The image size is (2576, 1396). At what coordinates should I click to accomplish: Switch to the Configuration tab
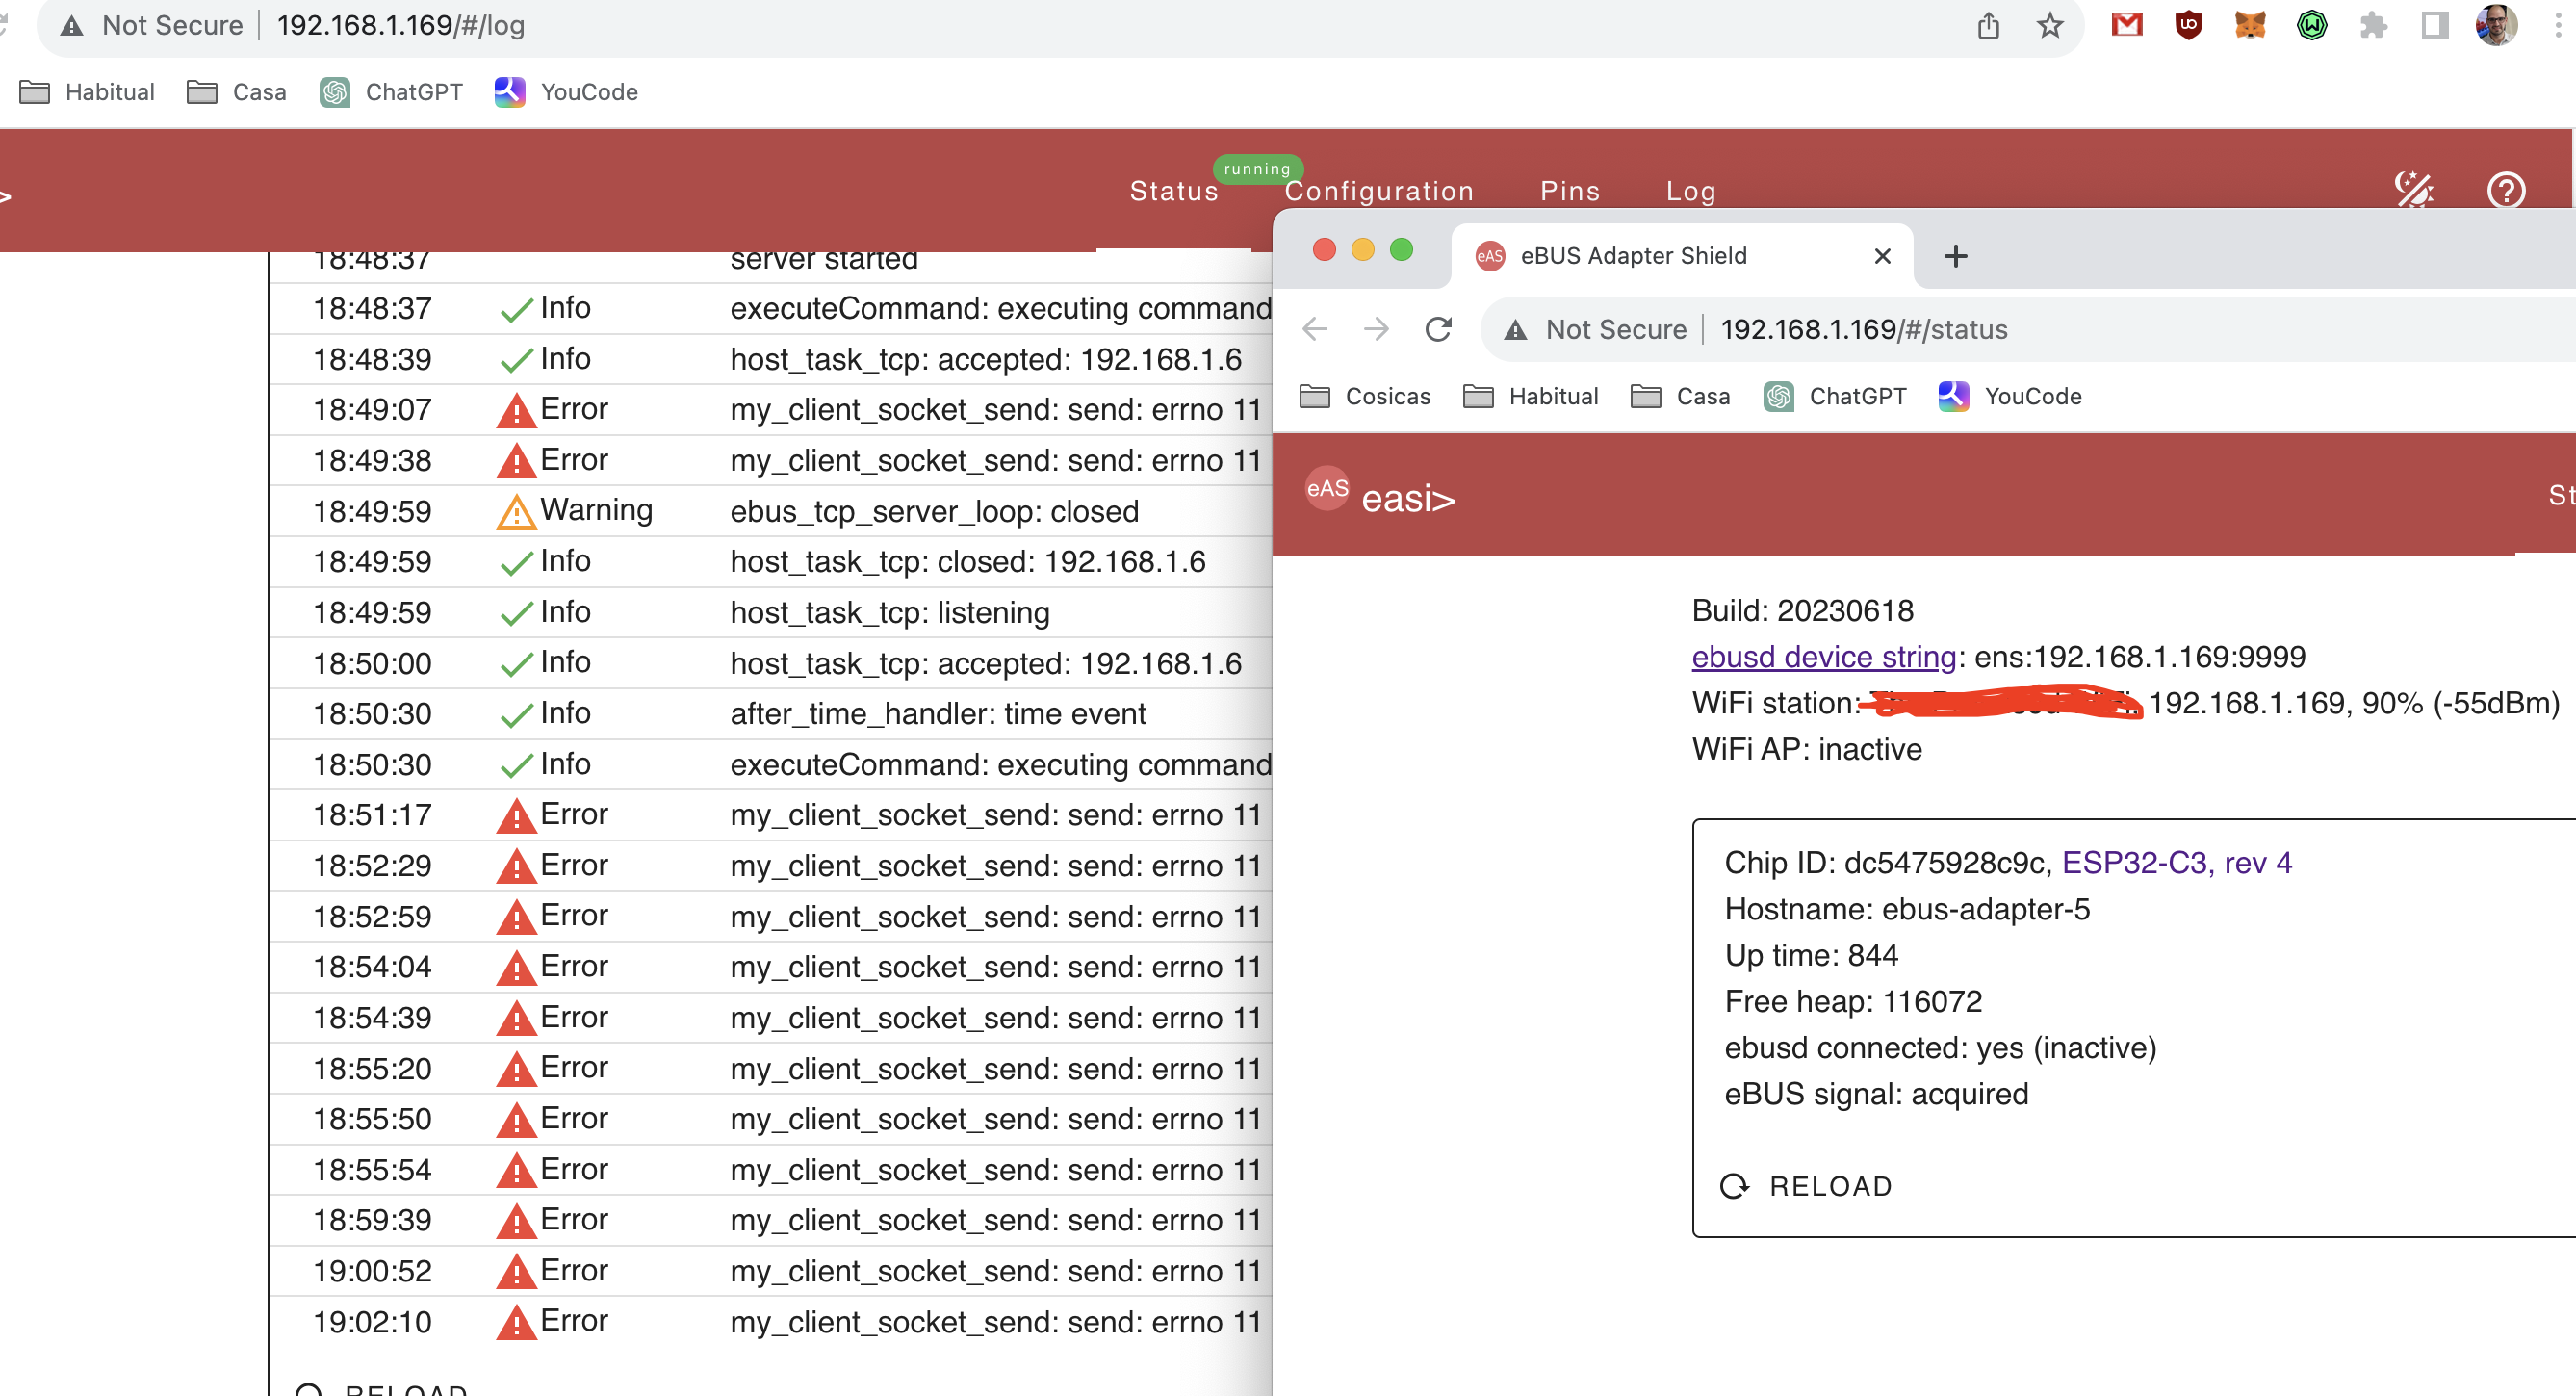click(1380, 191)
